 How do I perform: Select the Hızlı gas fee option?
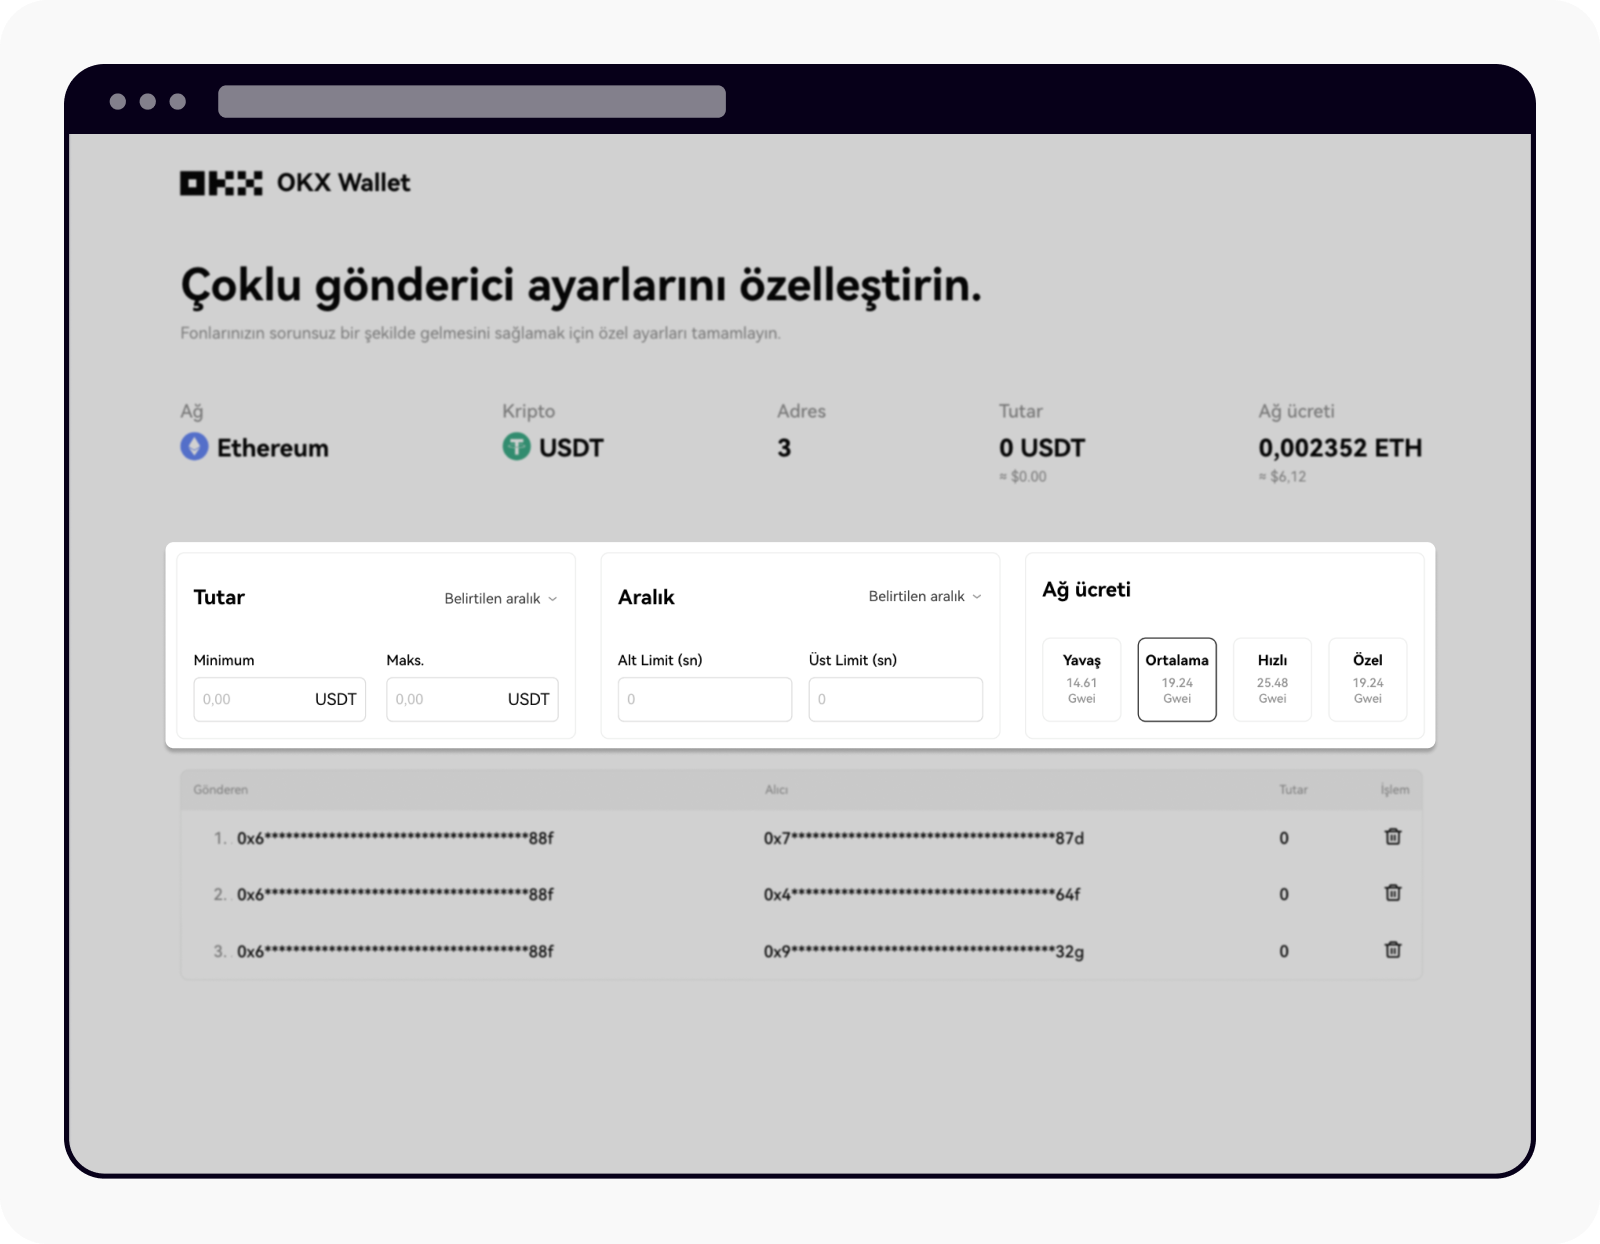click(1272, 679)
